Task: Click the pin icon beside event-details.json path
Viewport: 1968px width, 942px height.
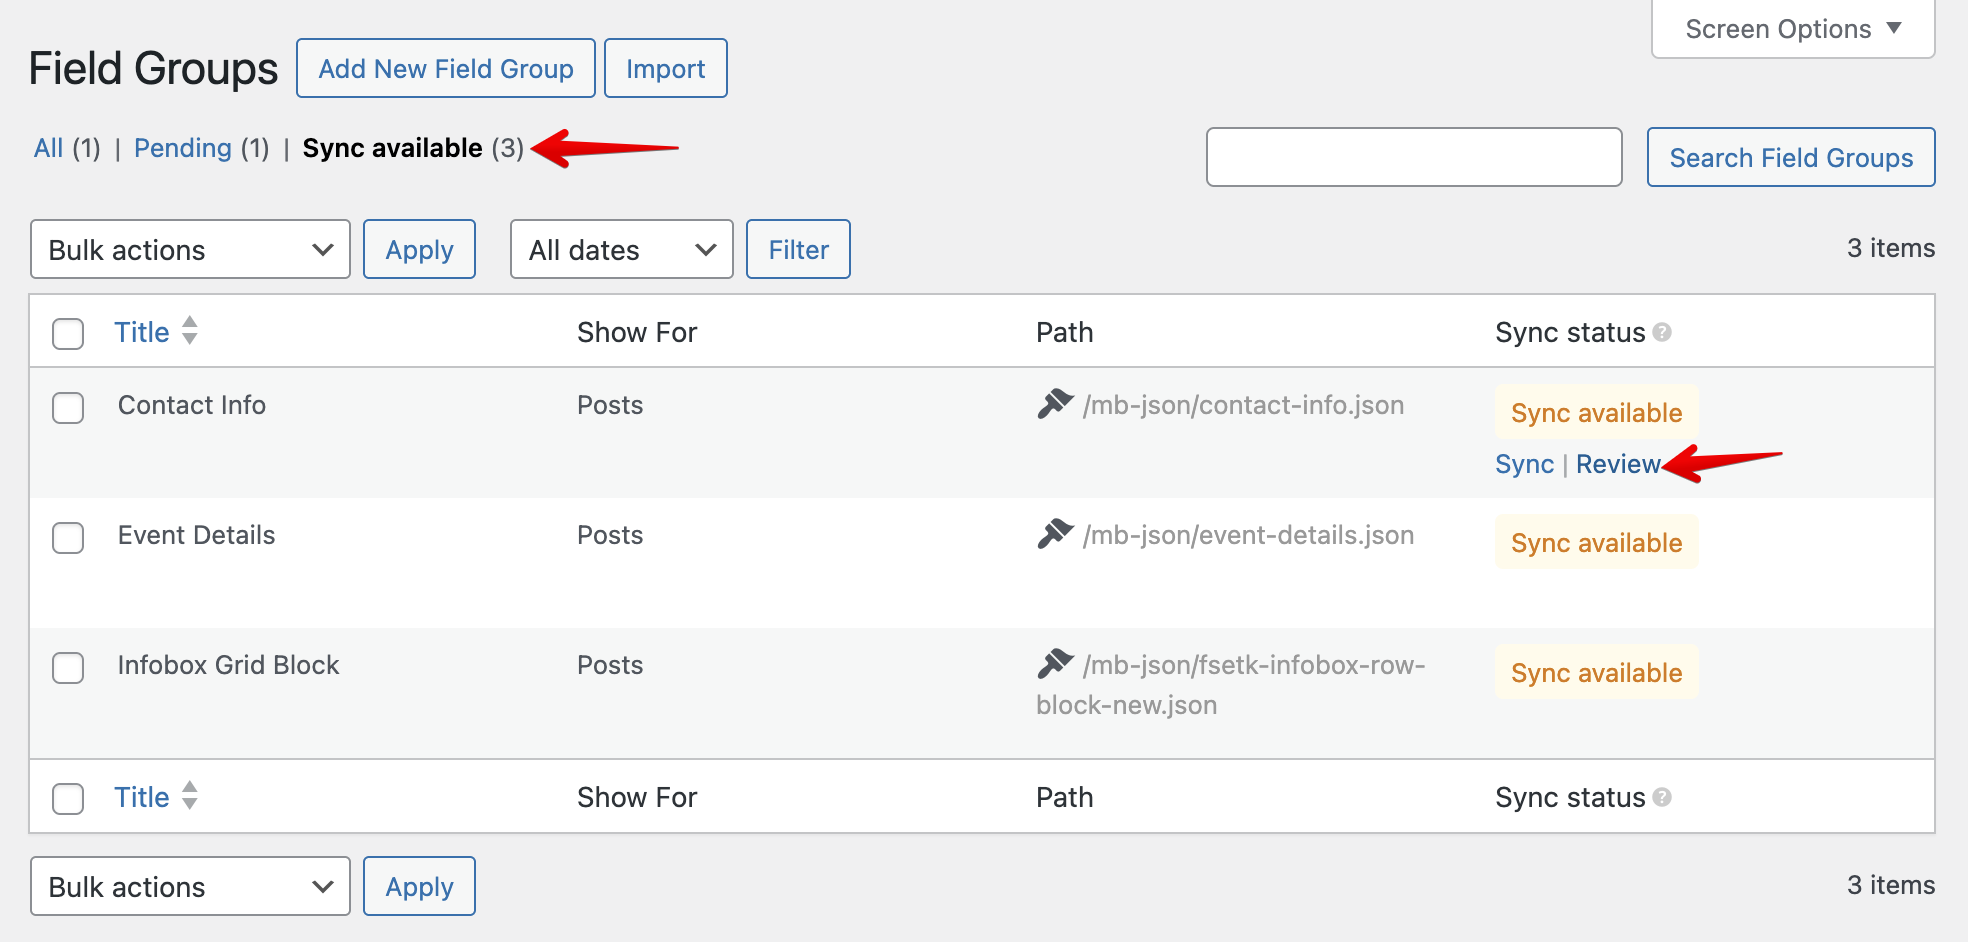Action: pos(1055,534)
